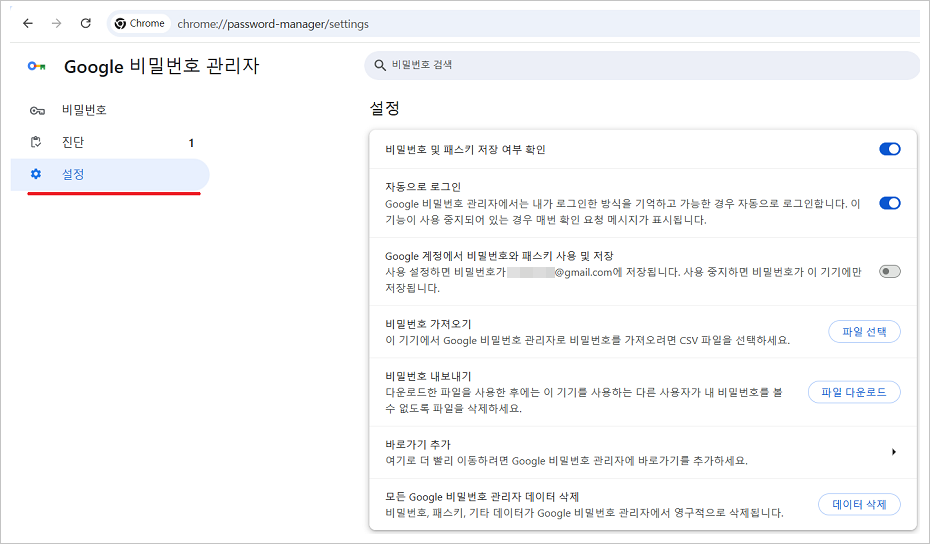The image size is (930, 544).
Task: Toggle 비밀번호 및 패스키 저장 여부 확인 switch
Action: point(890,149)
